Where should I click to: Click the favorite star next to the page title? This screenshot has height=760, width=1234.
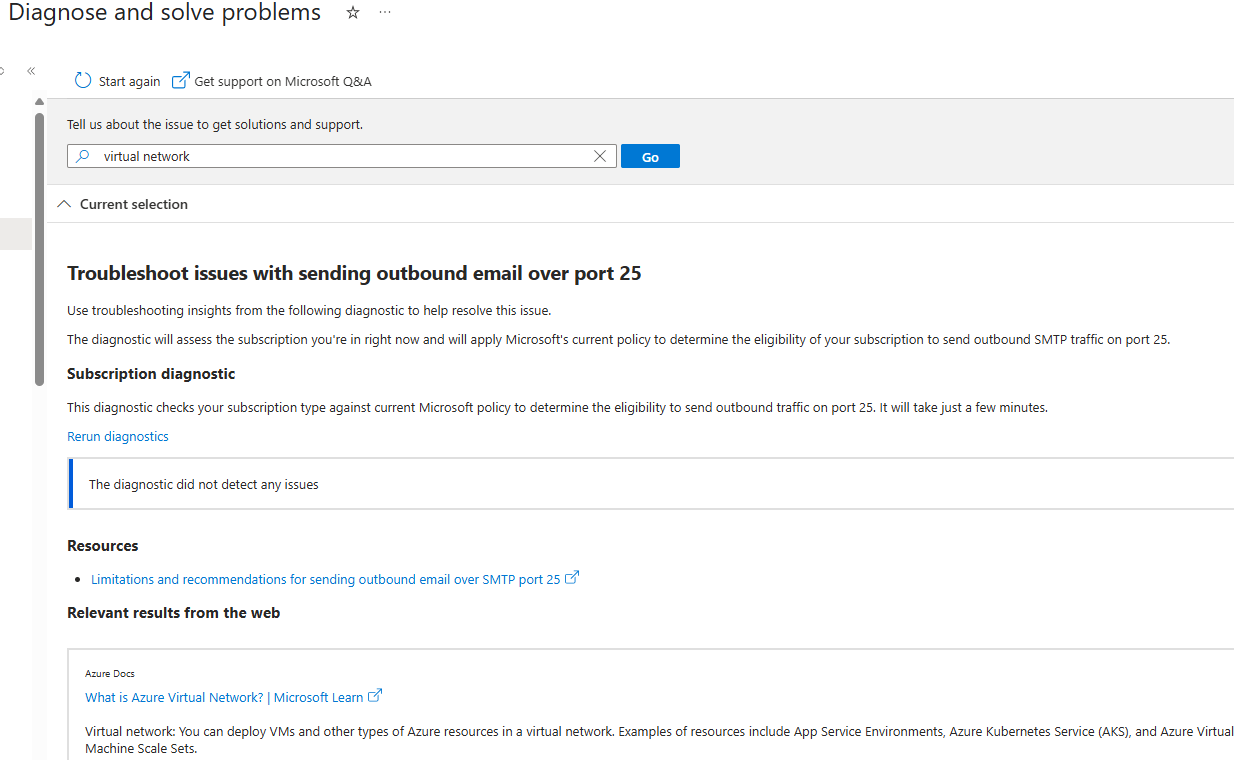pyautogui.click(x=353, y=13)
